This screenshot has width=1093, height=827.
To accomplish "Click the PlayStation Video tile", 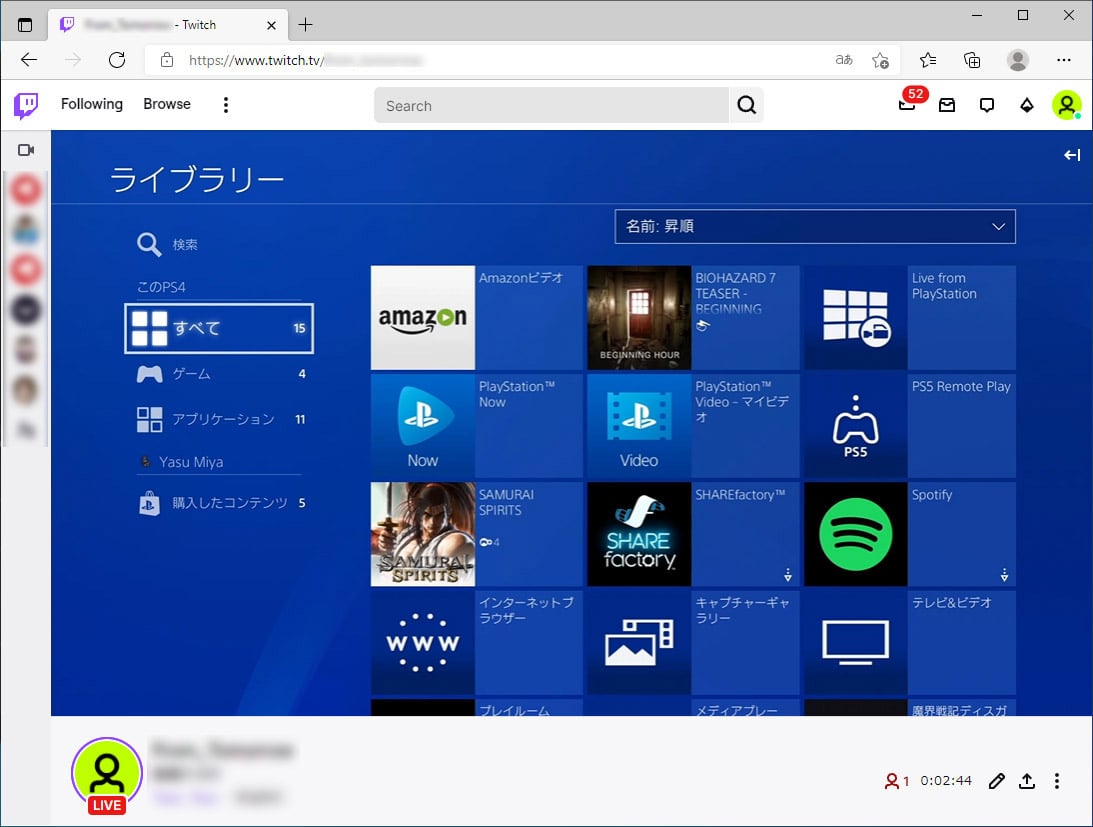I will [693, 425].
